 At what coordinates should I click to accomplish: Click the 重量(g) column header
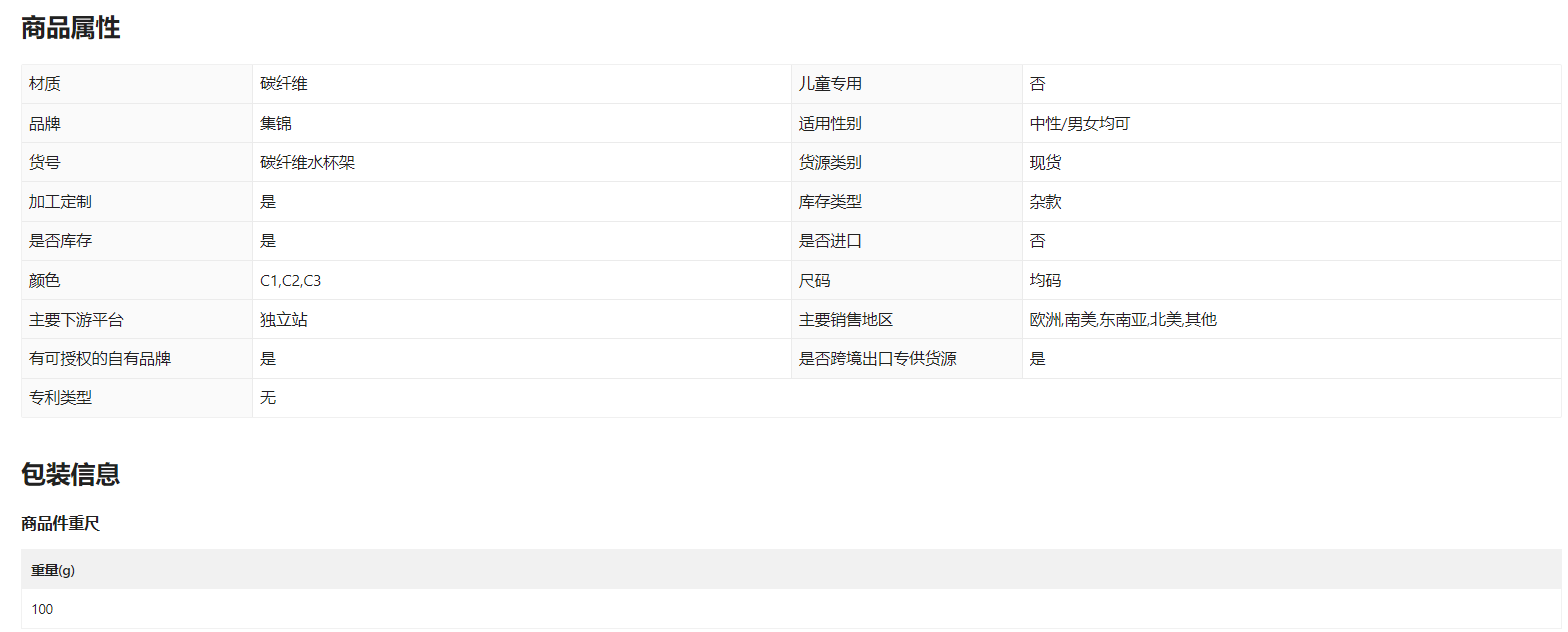[x=53, y=570]
